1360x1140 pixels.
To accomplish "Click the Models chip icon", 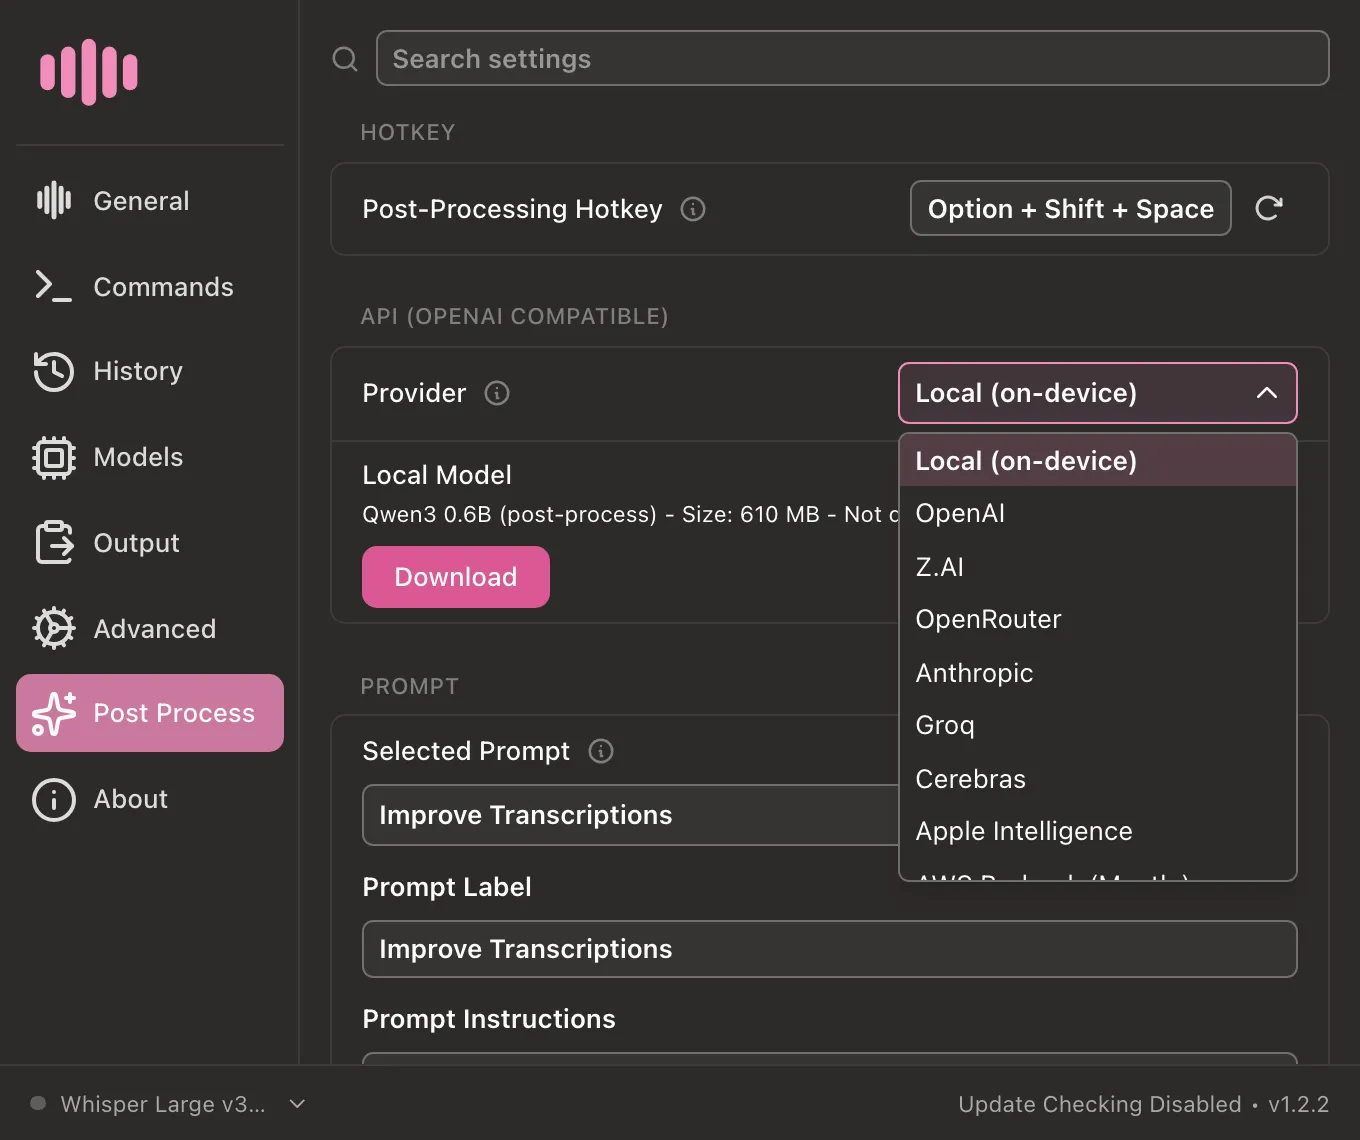I will [x=54, y=458].
